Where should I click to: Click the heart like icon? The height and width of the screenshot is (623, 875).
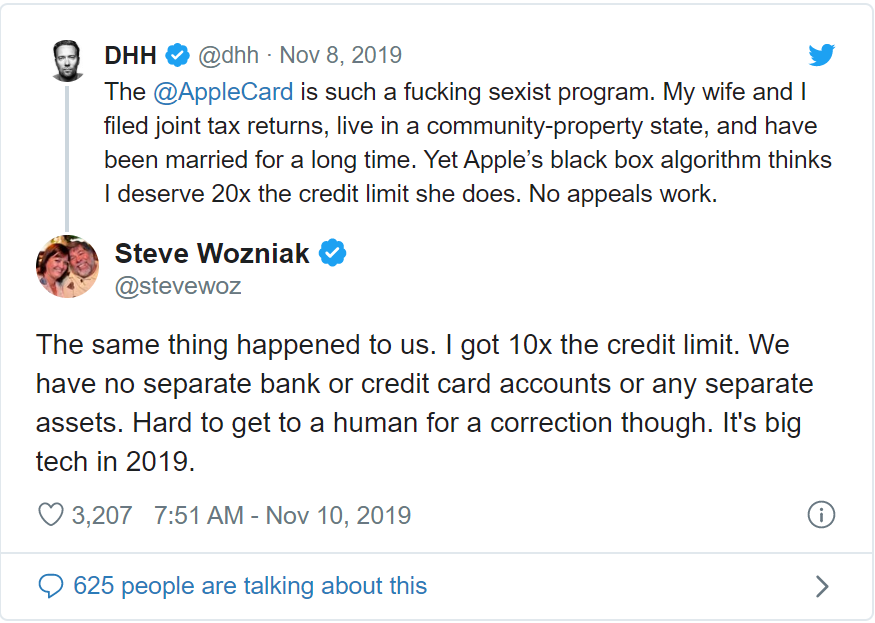[51, 515]
